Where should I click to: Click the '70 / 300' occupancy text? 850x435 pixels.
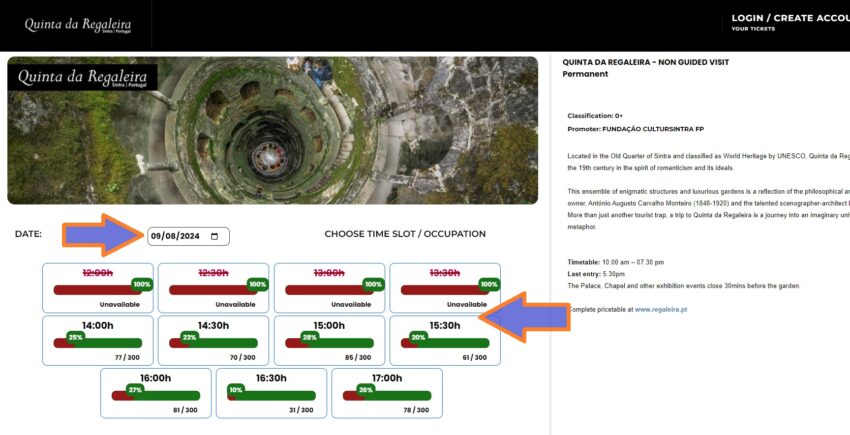[242, 357]
